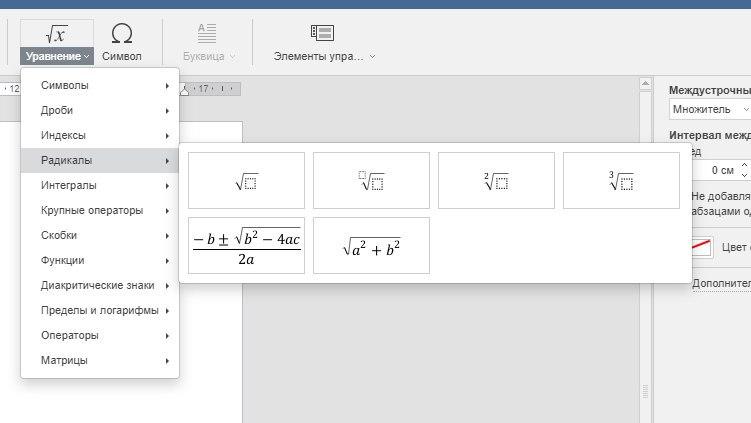
Task: Insert the square root of a²+b² equation
Action: click(371, 245)
